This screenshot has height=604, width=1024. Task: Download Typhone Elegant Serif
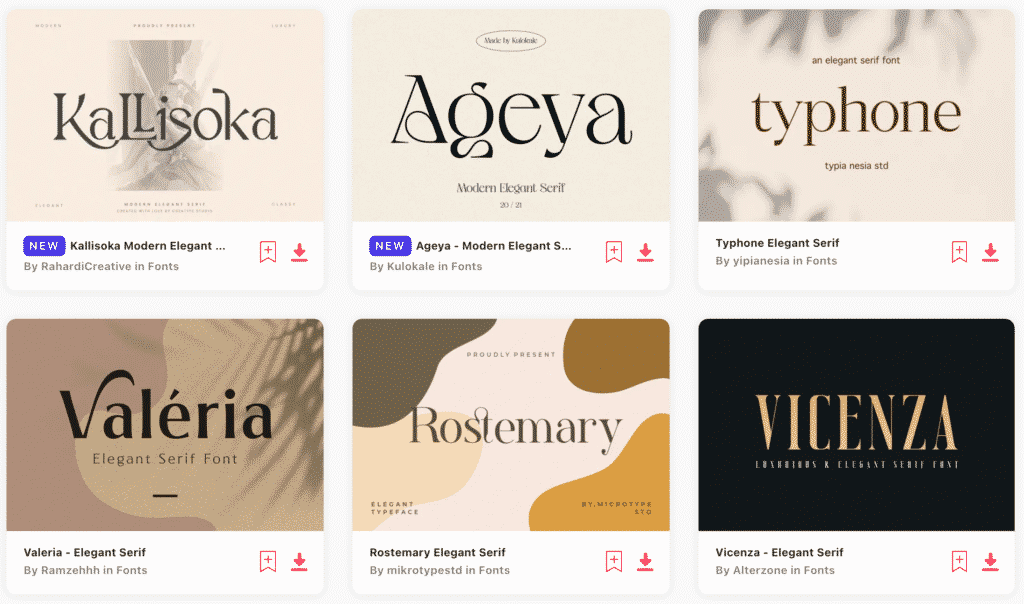click(x=990, y=252)
